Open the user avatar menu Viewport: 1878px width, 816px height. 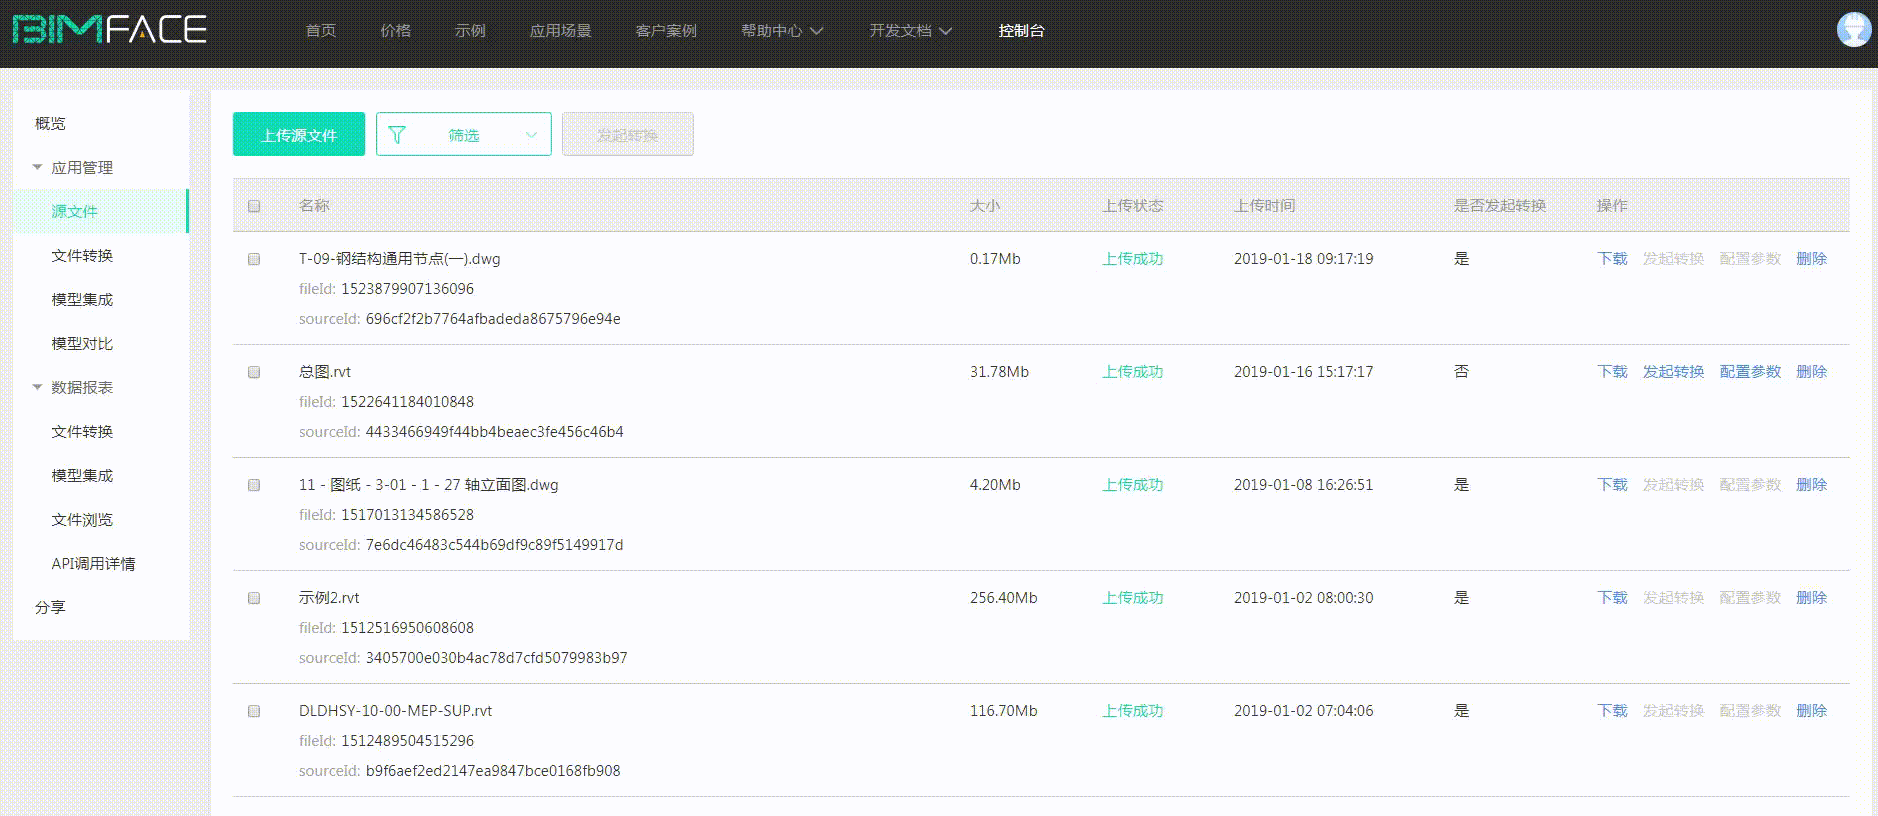[1853, 30]
